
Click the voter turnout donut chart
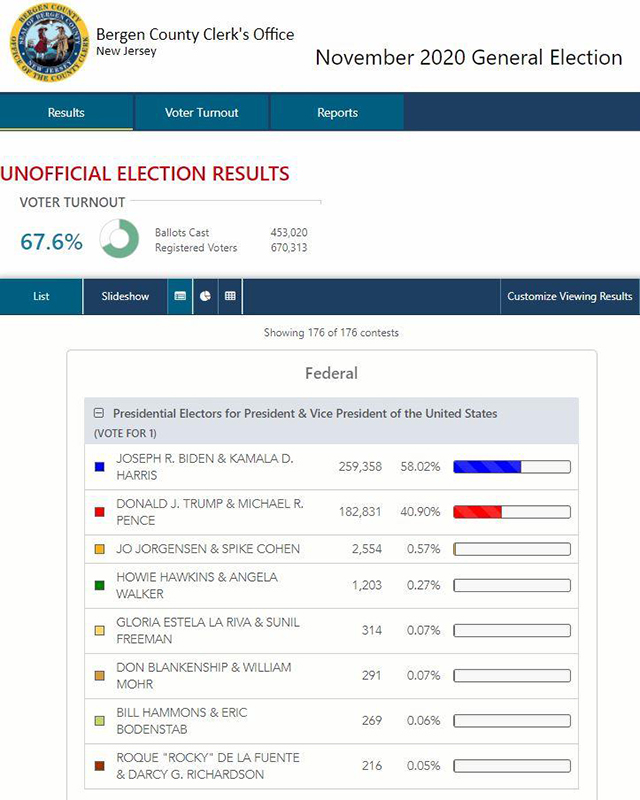tap(119, 239)
